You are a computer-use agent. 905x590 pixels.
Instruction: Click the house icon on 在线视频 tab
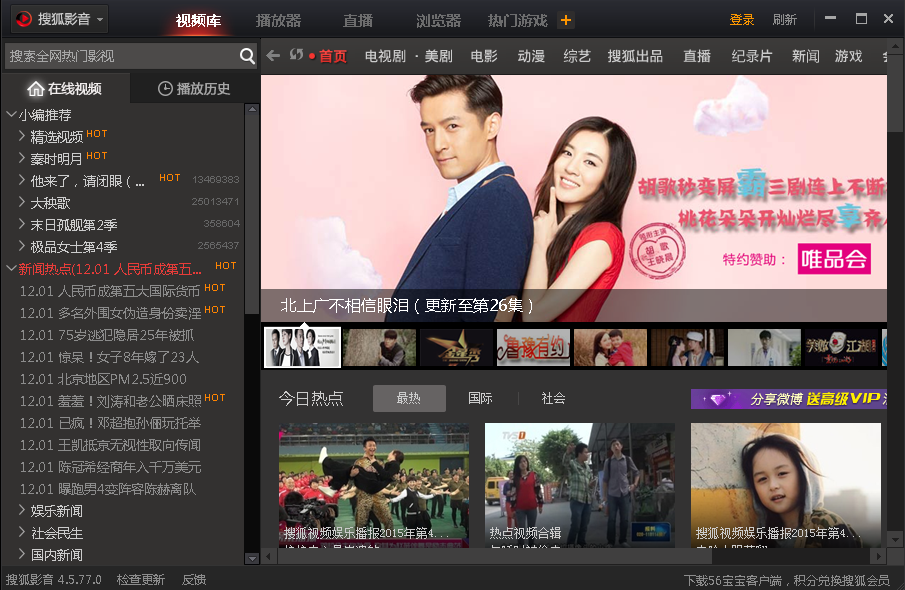[36, 89]
